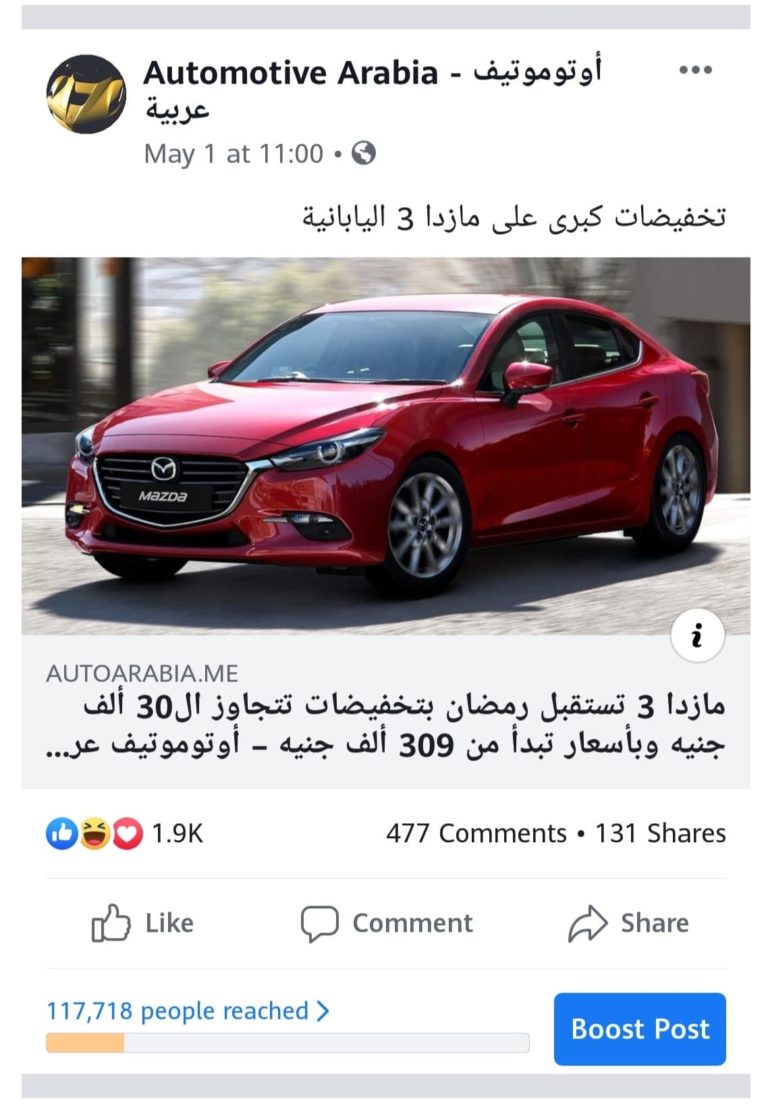Open the 1.9K reactions count

pos(177,834)
